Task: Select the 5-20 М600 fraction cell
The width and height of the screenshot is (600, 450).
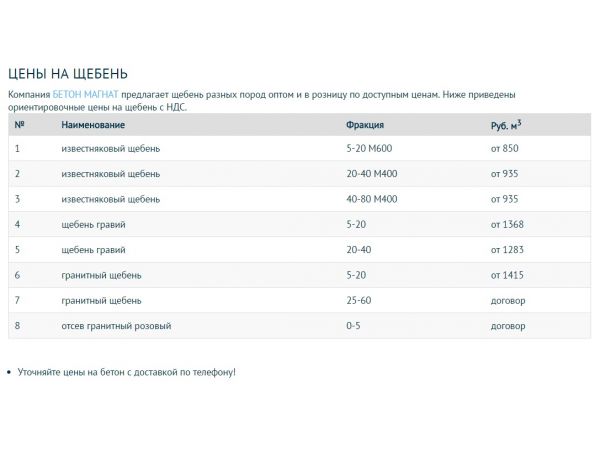Action: [371, 149]
